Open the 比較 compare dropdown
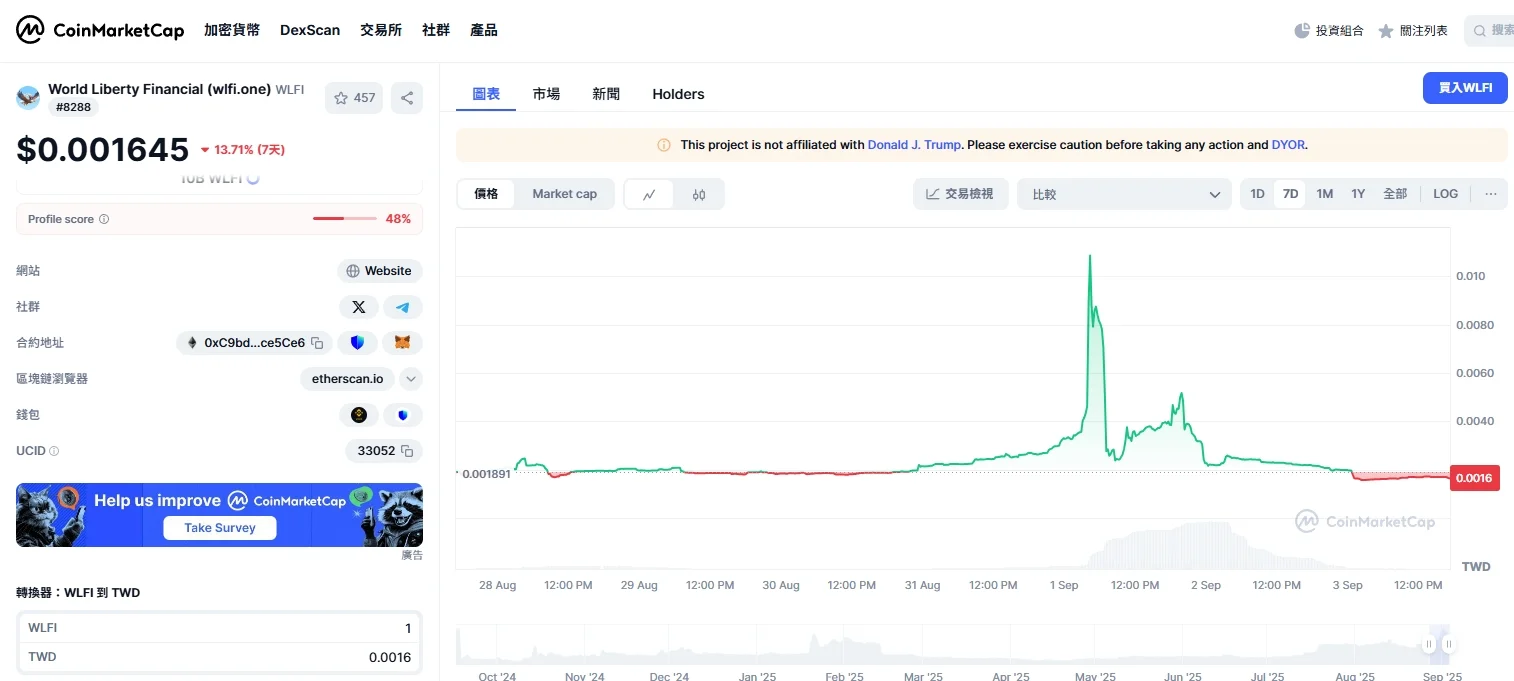 (1123, 194)
